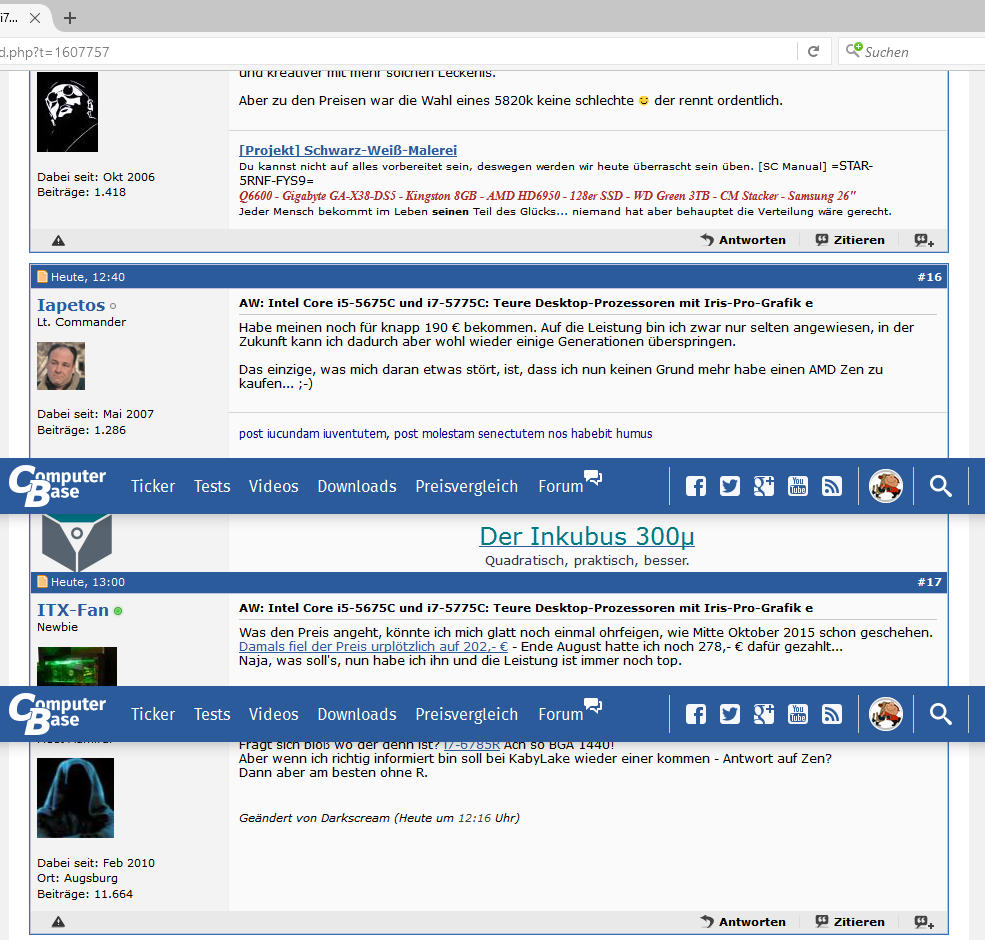Click Google+ icon in lower nav bar
Image resolution: width=985 pixels, height=940 pixels.
[764, 714]
